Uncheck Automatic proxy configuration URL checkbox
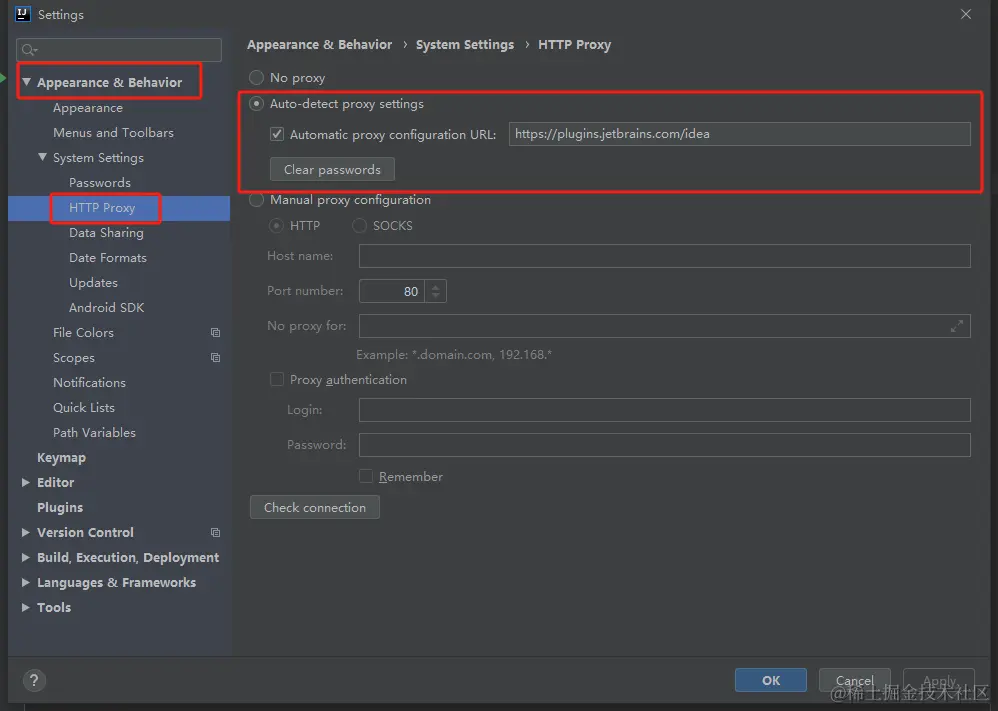The width and height of the screenshot is (998, 711). click(277, 134)
